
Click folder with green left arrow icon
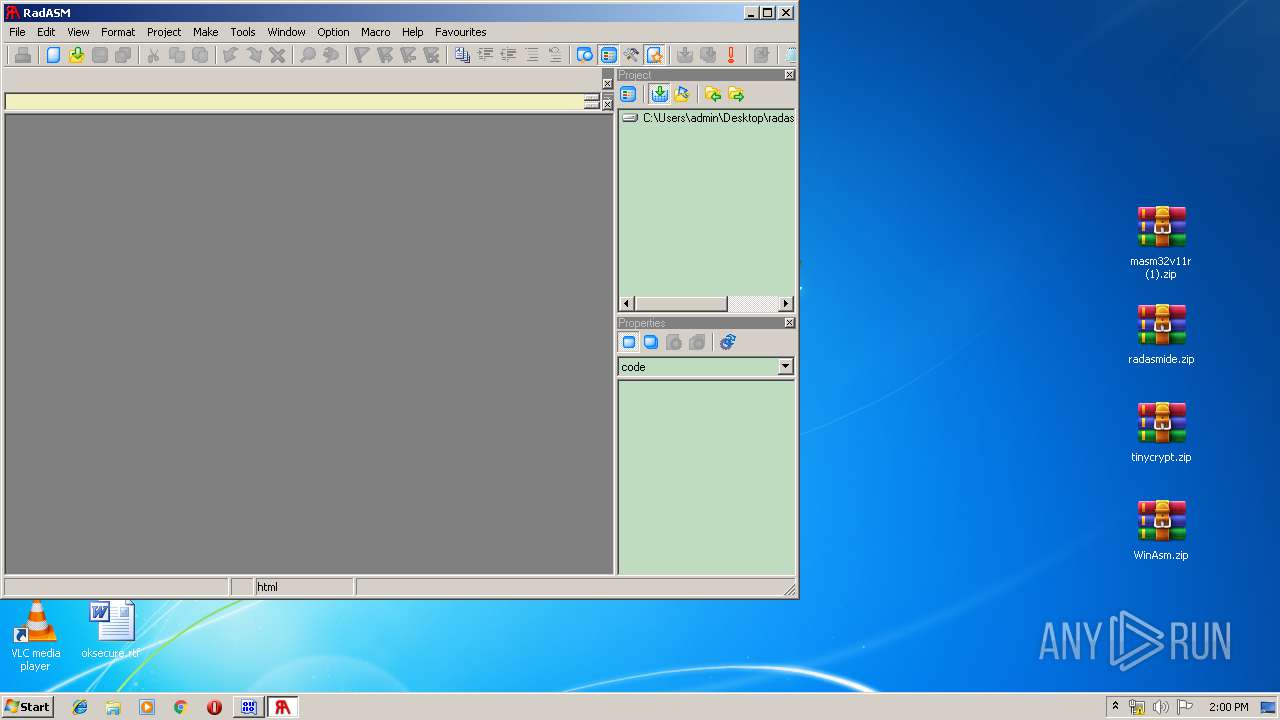pos(713,94)
